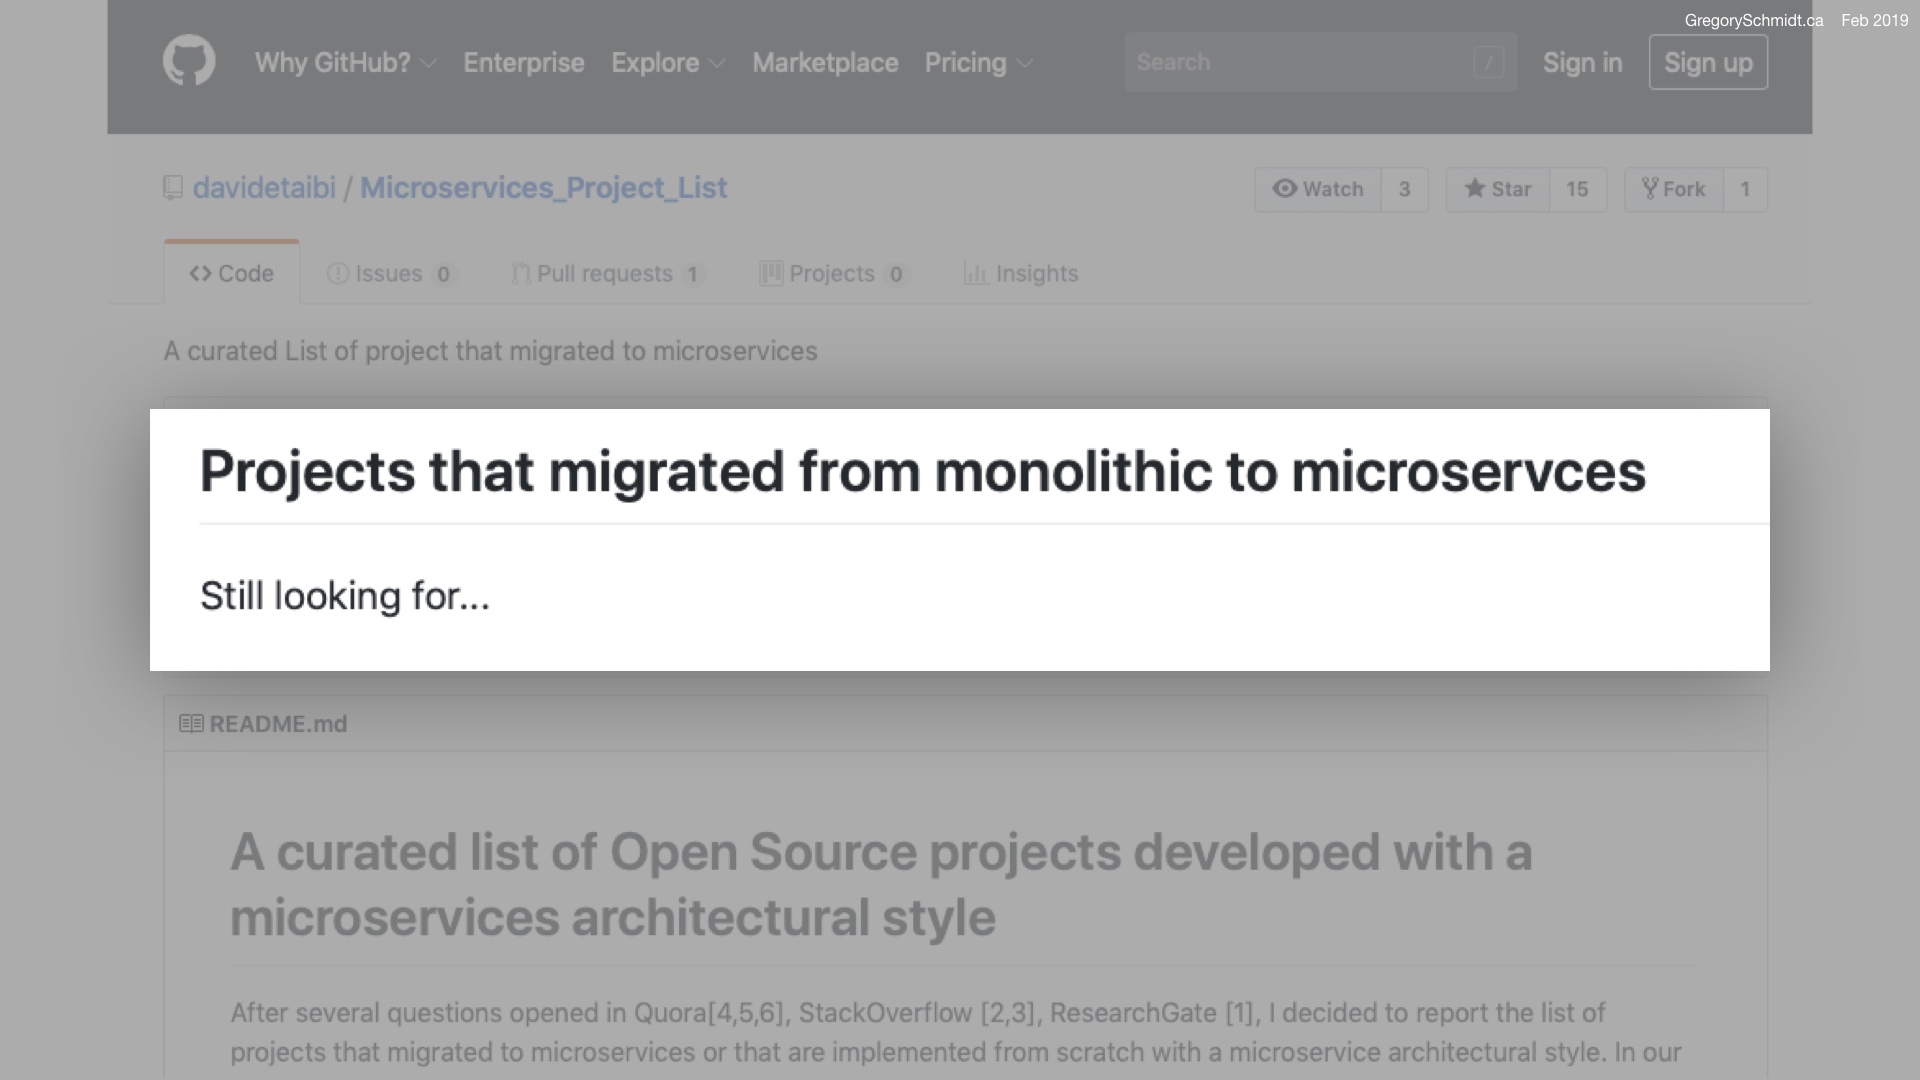Click the Issues exclamation icon

point(338,273)
